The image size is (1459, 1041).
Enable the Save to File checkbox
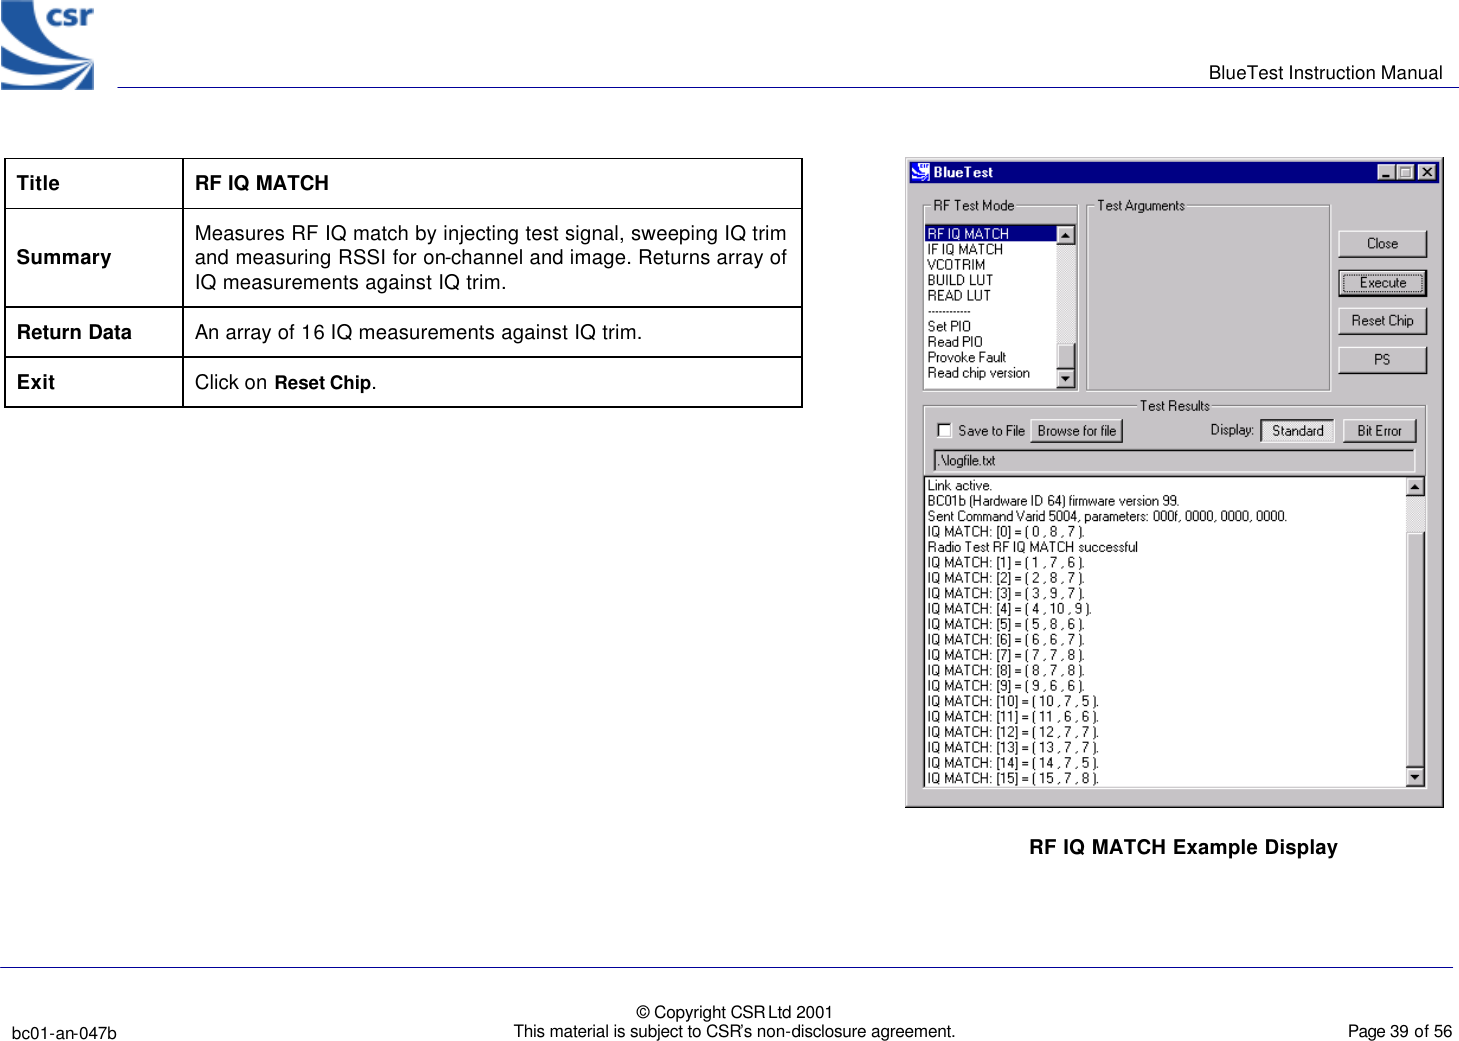pos(944,431)
